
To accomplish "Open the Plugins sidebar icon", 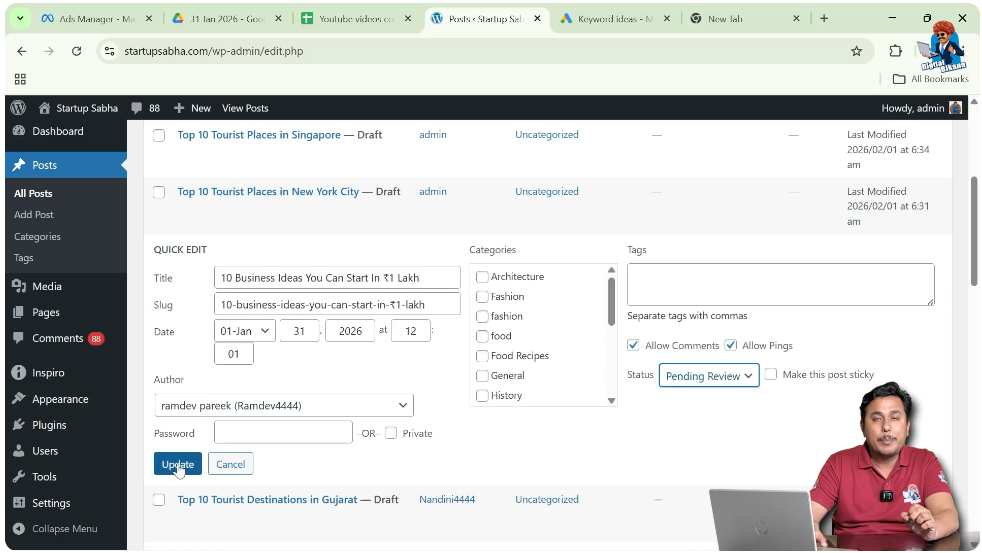I will [19, 425].
